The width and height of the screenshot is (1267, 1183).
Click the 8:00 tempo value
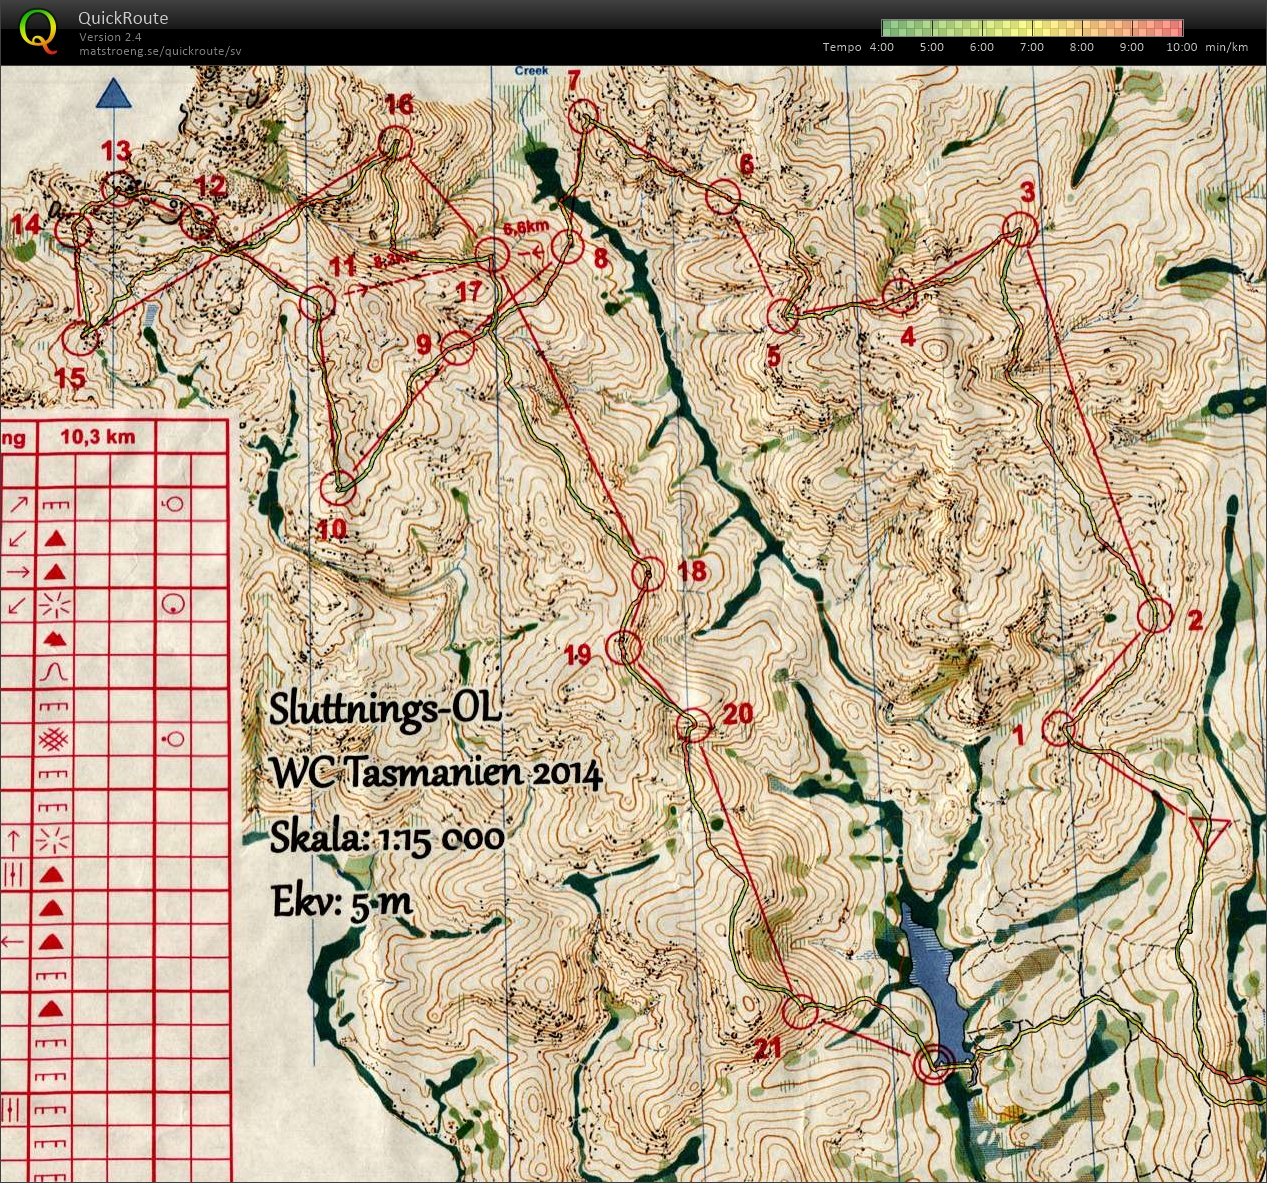tap(1082, 47)
